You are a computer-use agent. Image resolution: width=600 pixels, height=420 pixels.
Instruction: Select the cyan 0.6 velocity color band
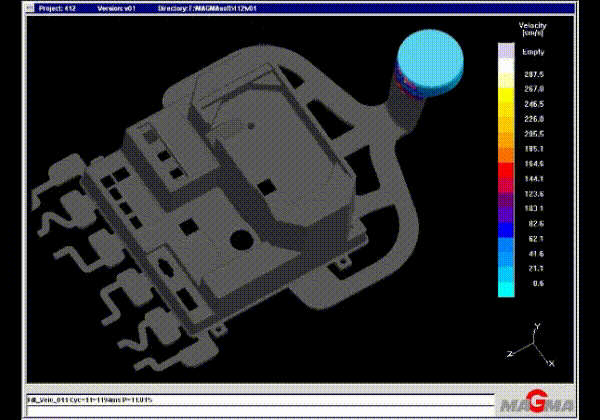click(x=506, y=285)
